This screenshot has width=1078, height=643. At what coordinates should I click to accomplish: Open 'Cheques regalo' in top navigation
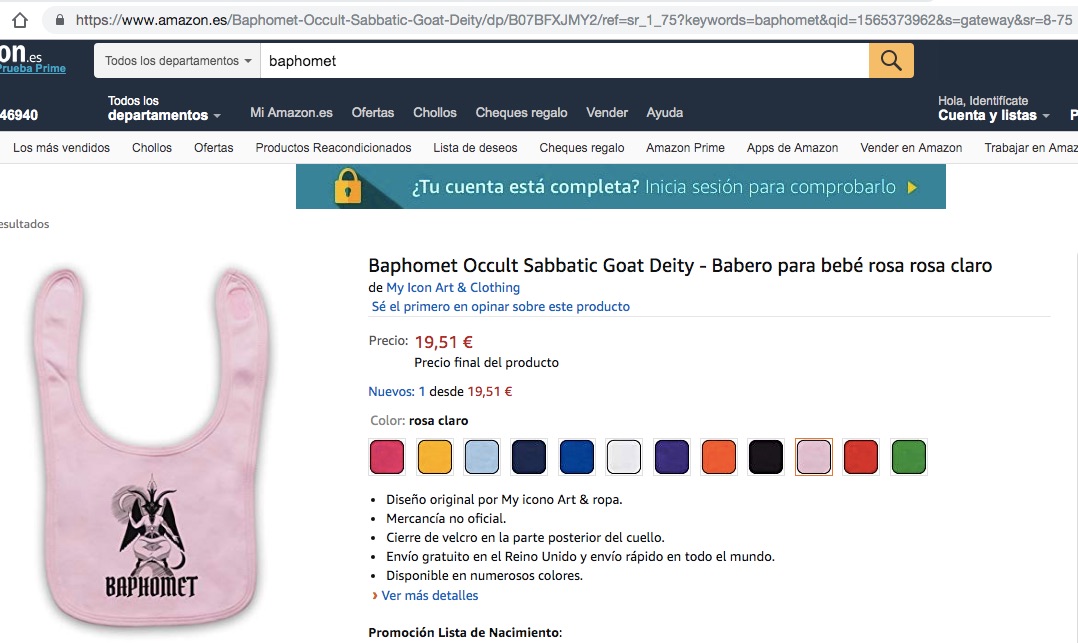[521, 113]
